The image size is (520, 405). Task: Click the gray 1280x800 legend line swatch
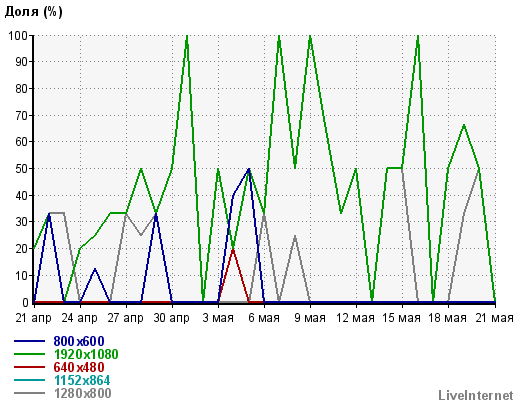click(x=29, y=393)
